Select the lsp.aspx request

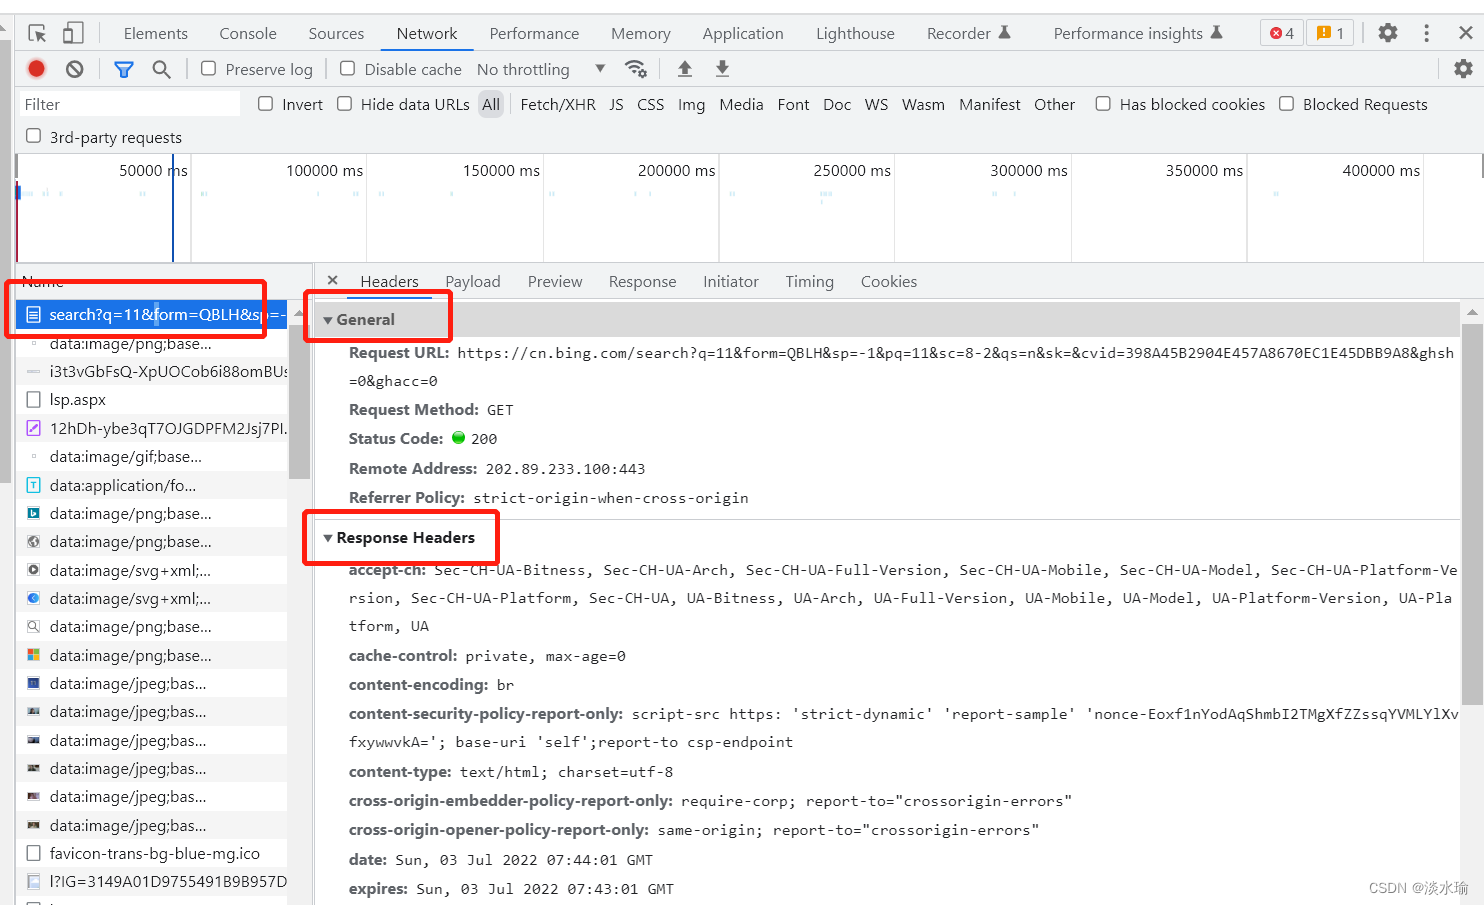click(x=151, y=400)
